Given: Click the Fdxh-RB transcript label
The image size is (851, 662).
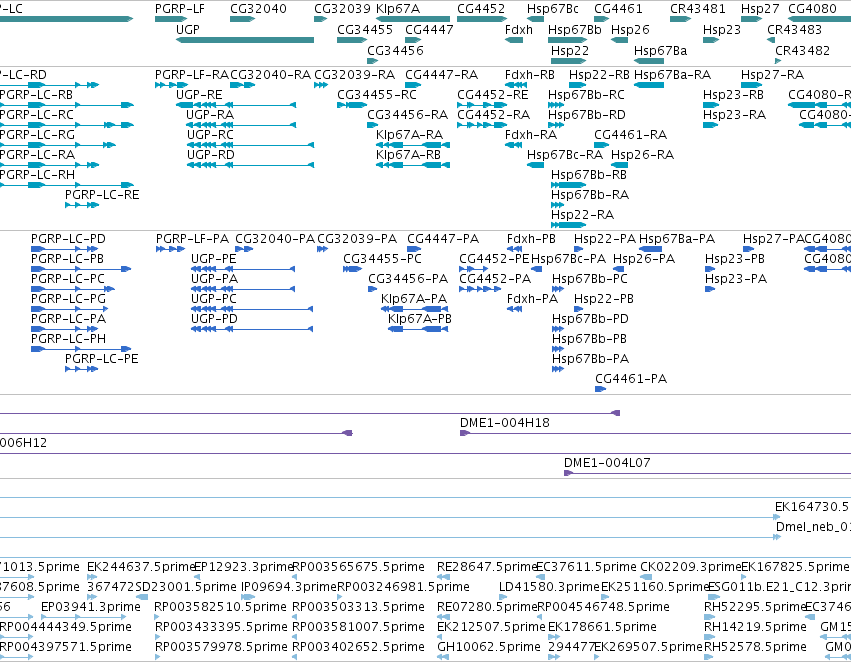Looking at the screenshot, I should tap(530, 74).
